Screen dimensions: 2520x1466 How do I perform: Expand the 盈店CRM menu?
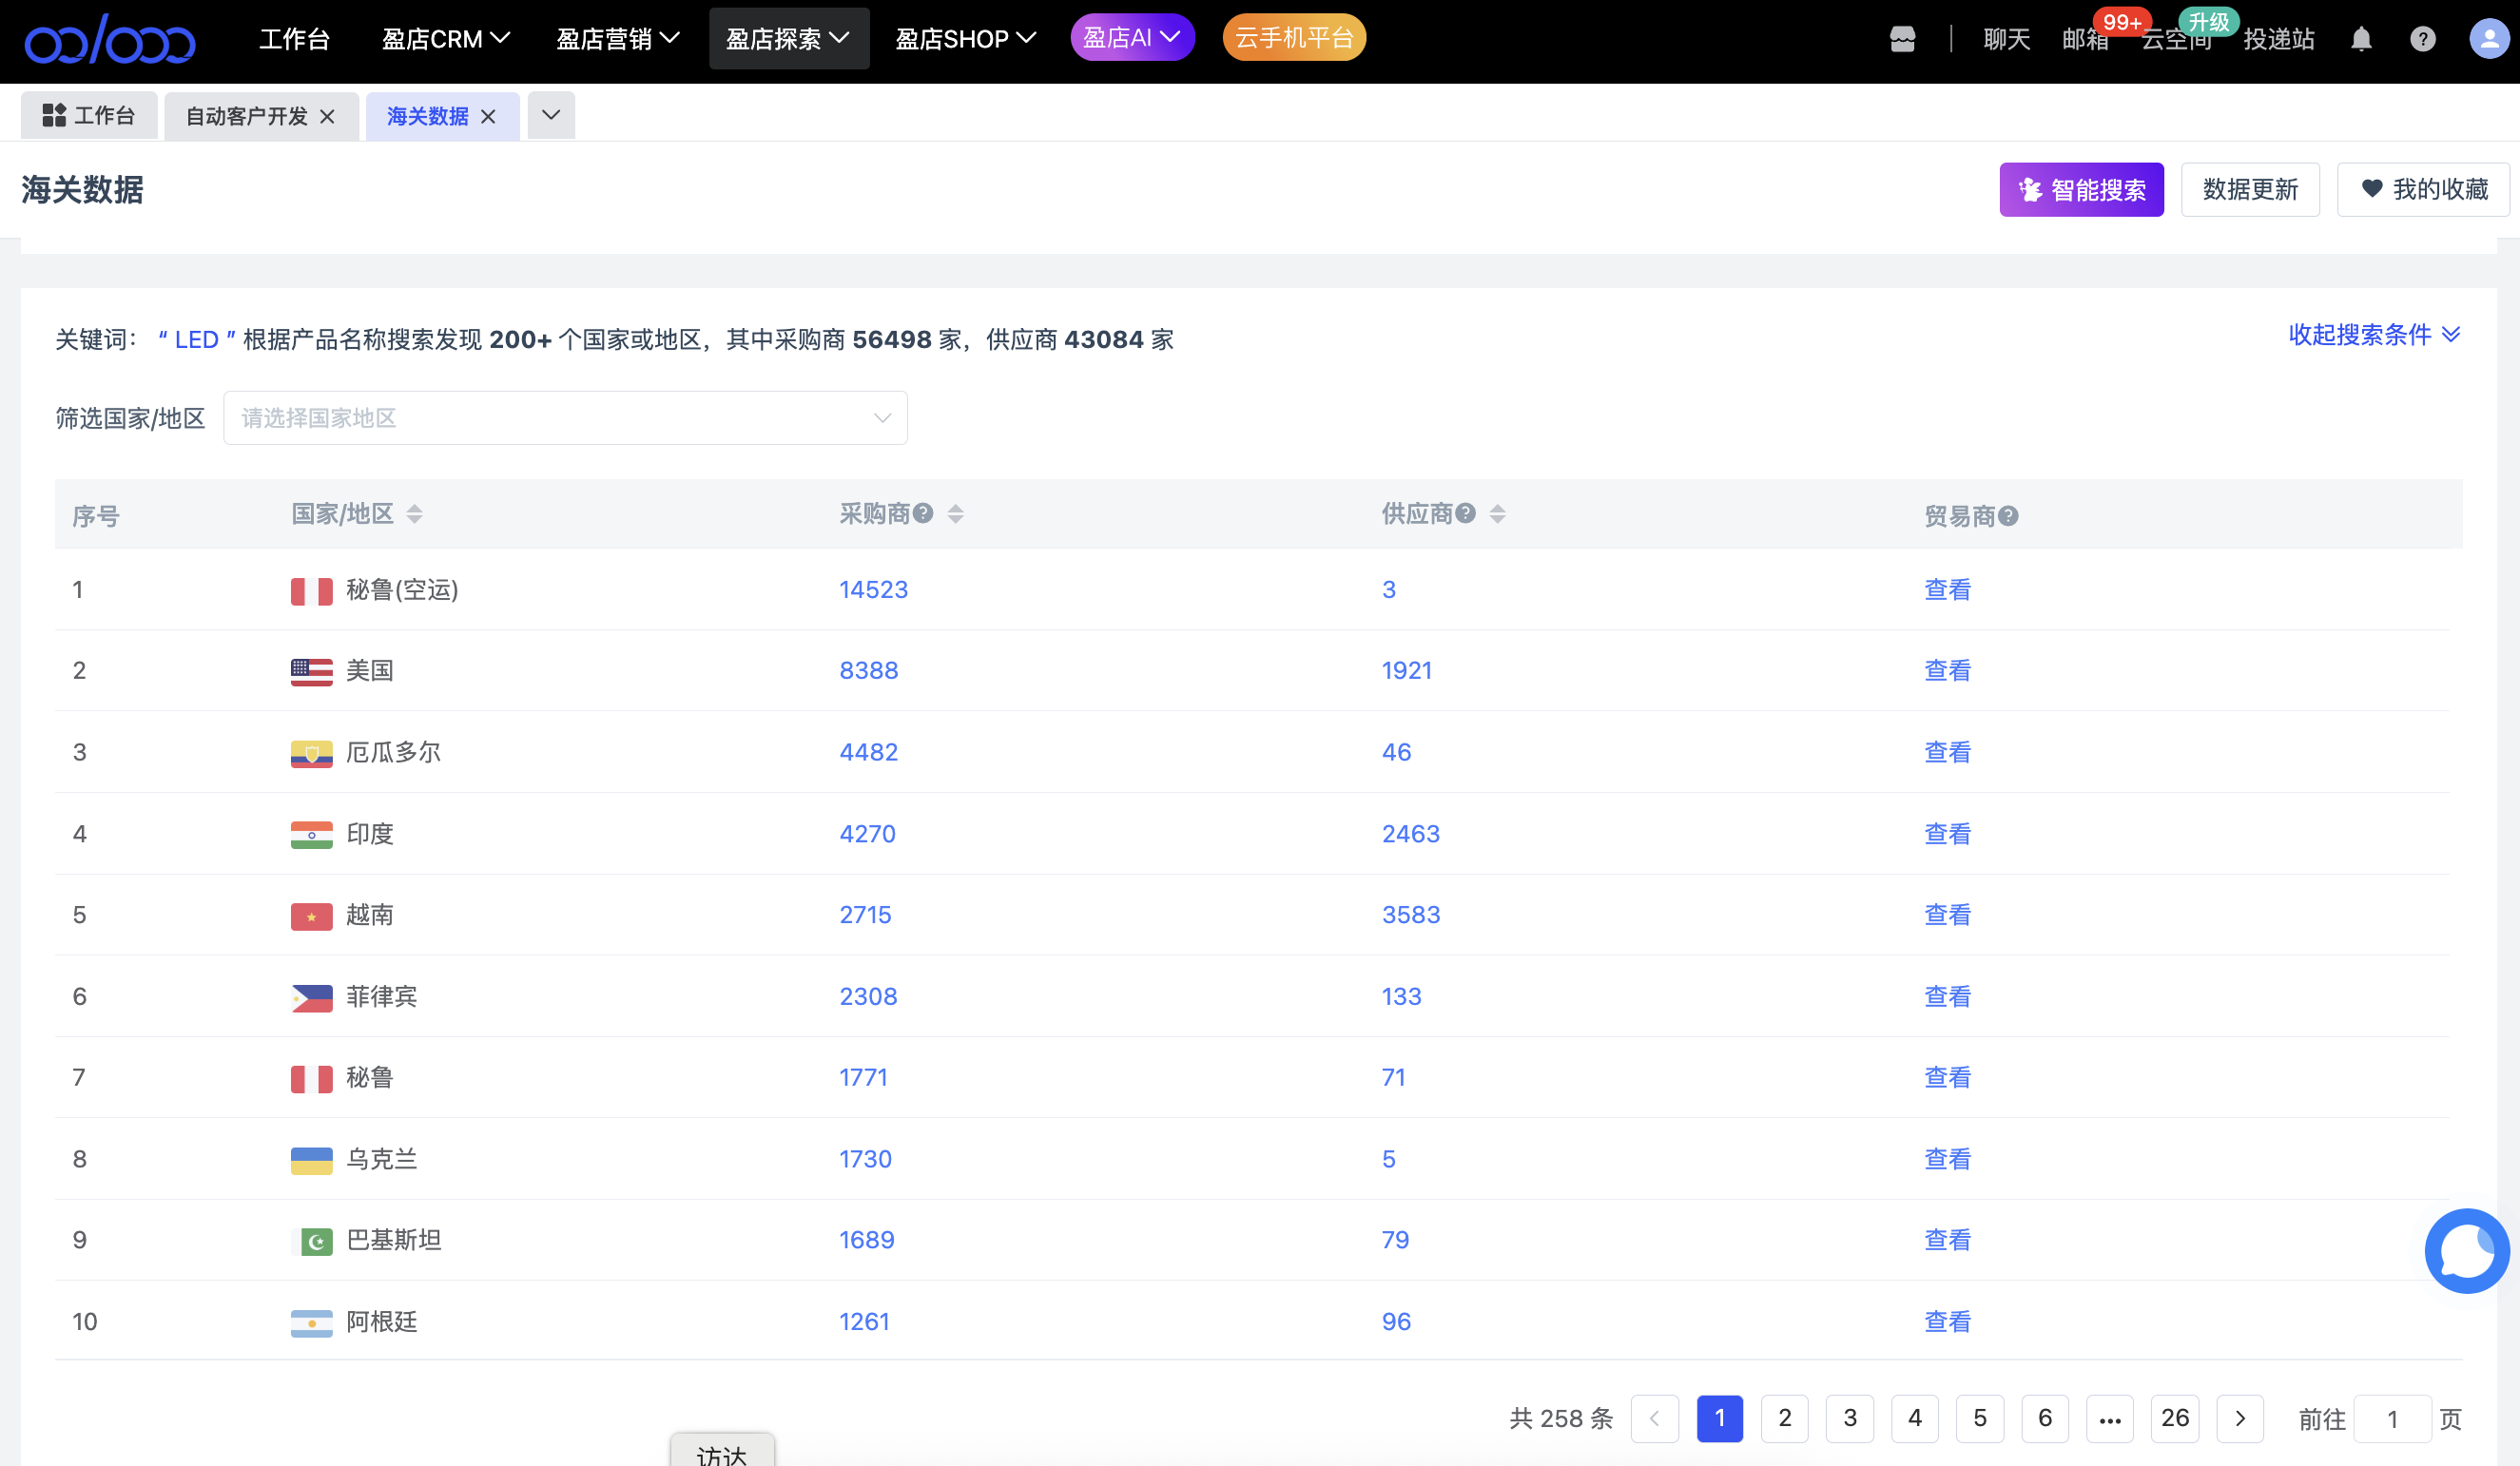click(x=445, y=39)
